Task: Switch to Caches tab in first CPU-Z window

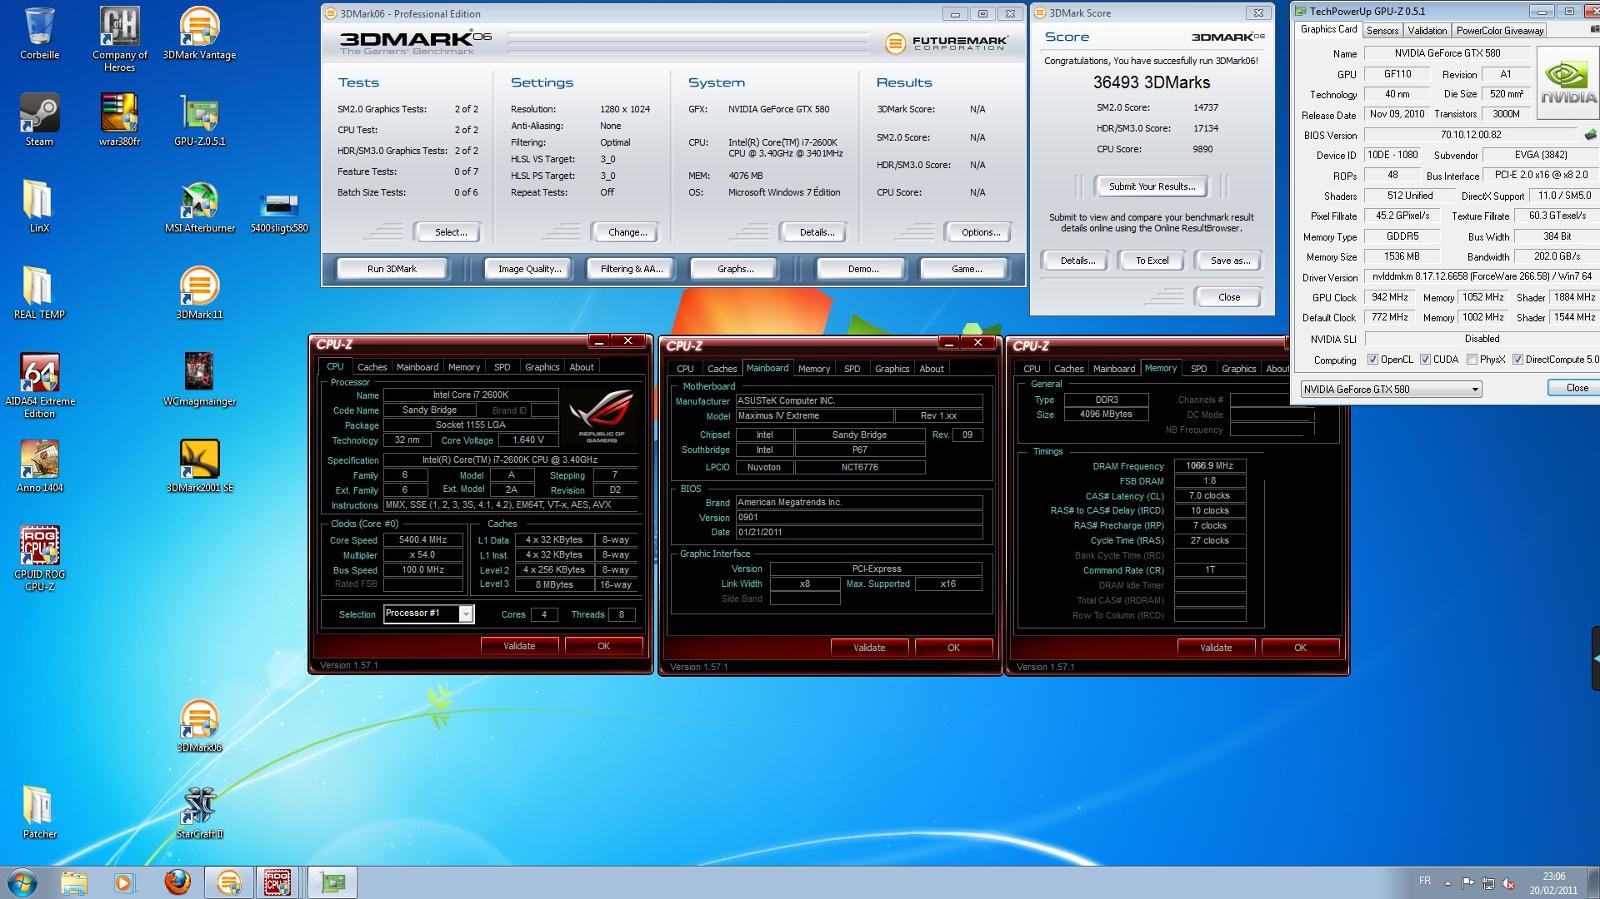Action: tap(372, 367)
